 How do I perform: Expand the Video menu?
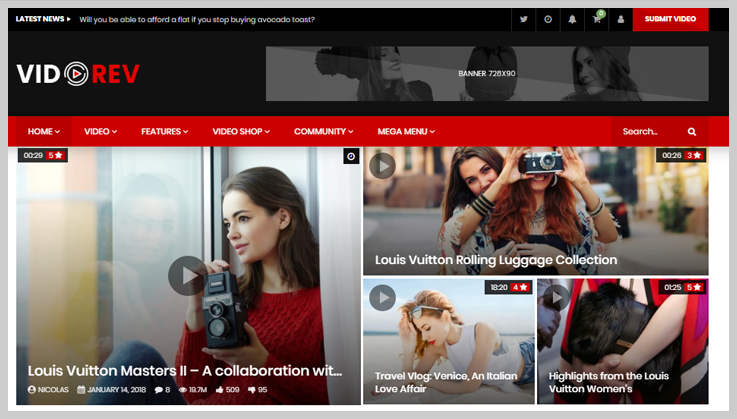click(x=101, y=132)
